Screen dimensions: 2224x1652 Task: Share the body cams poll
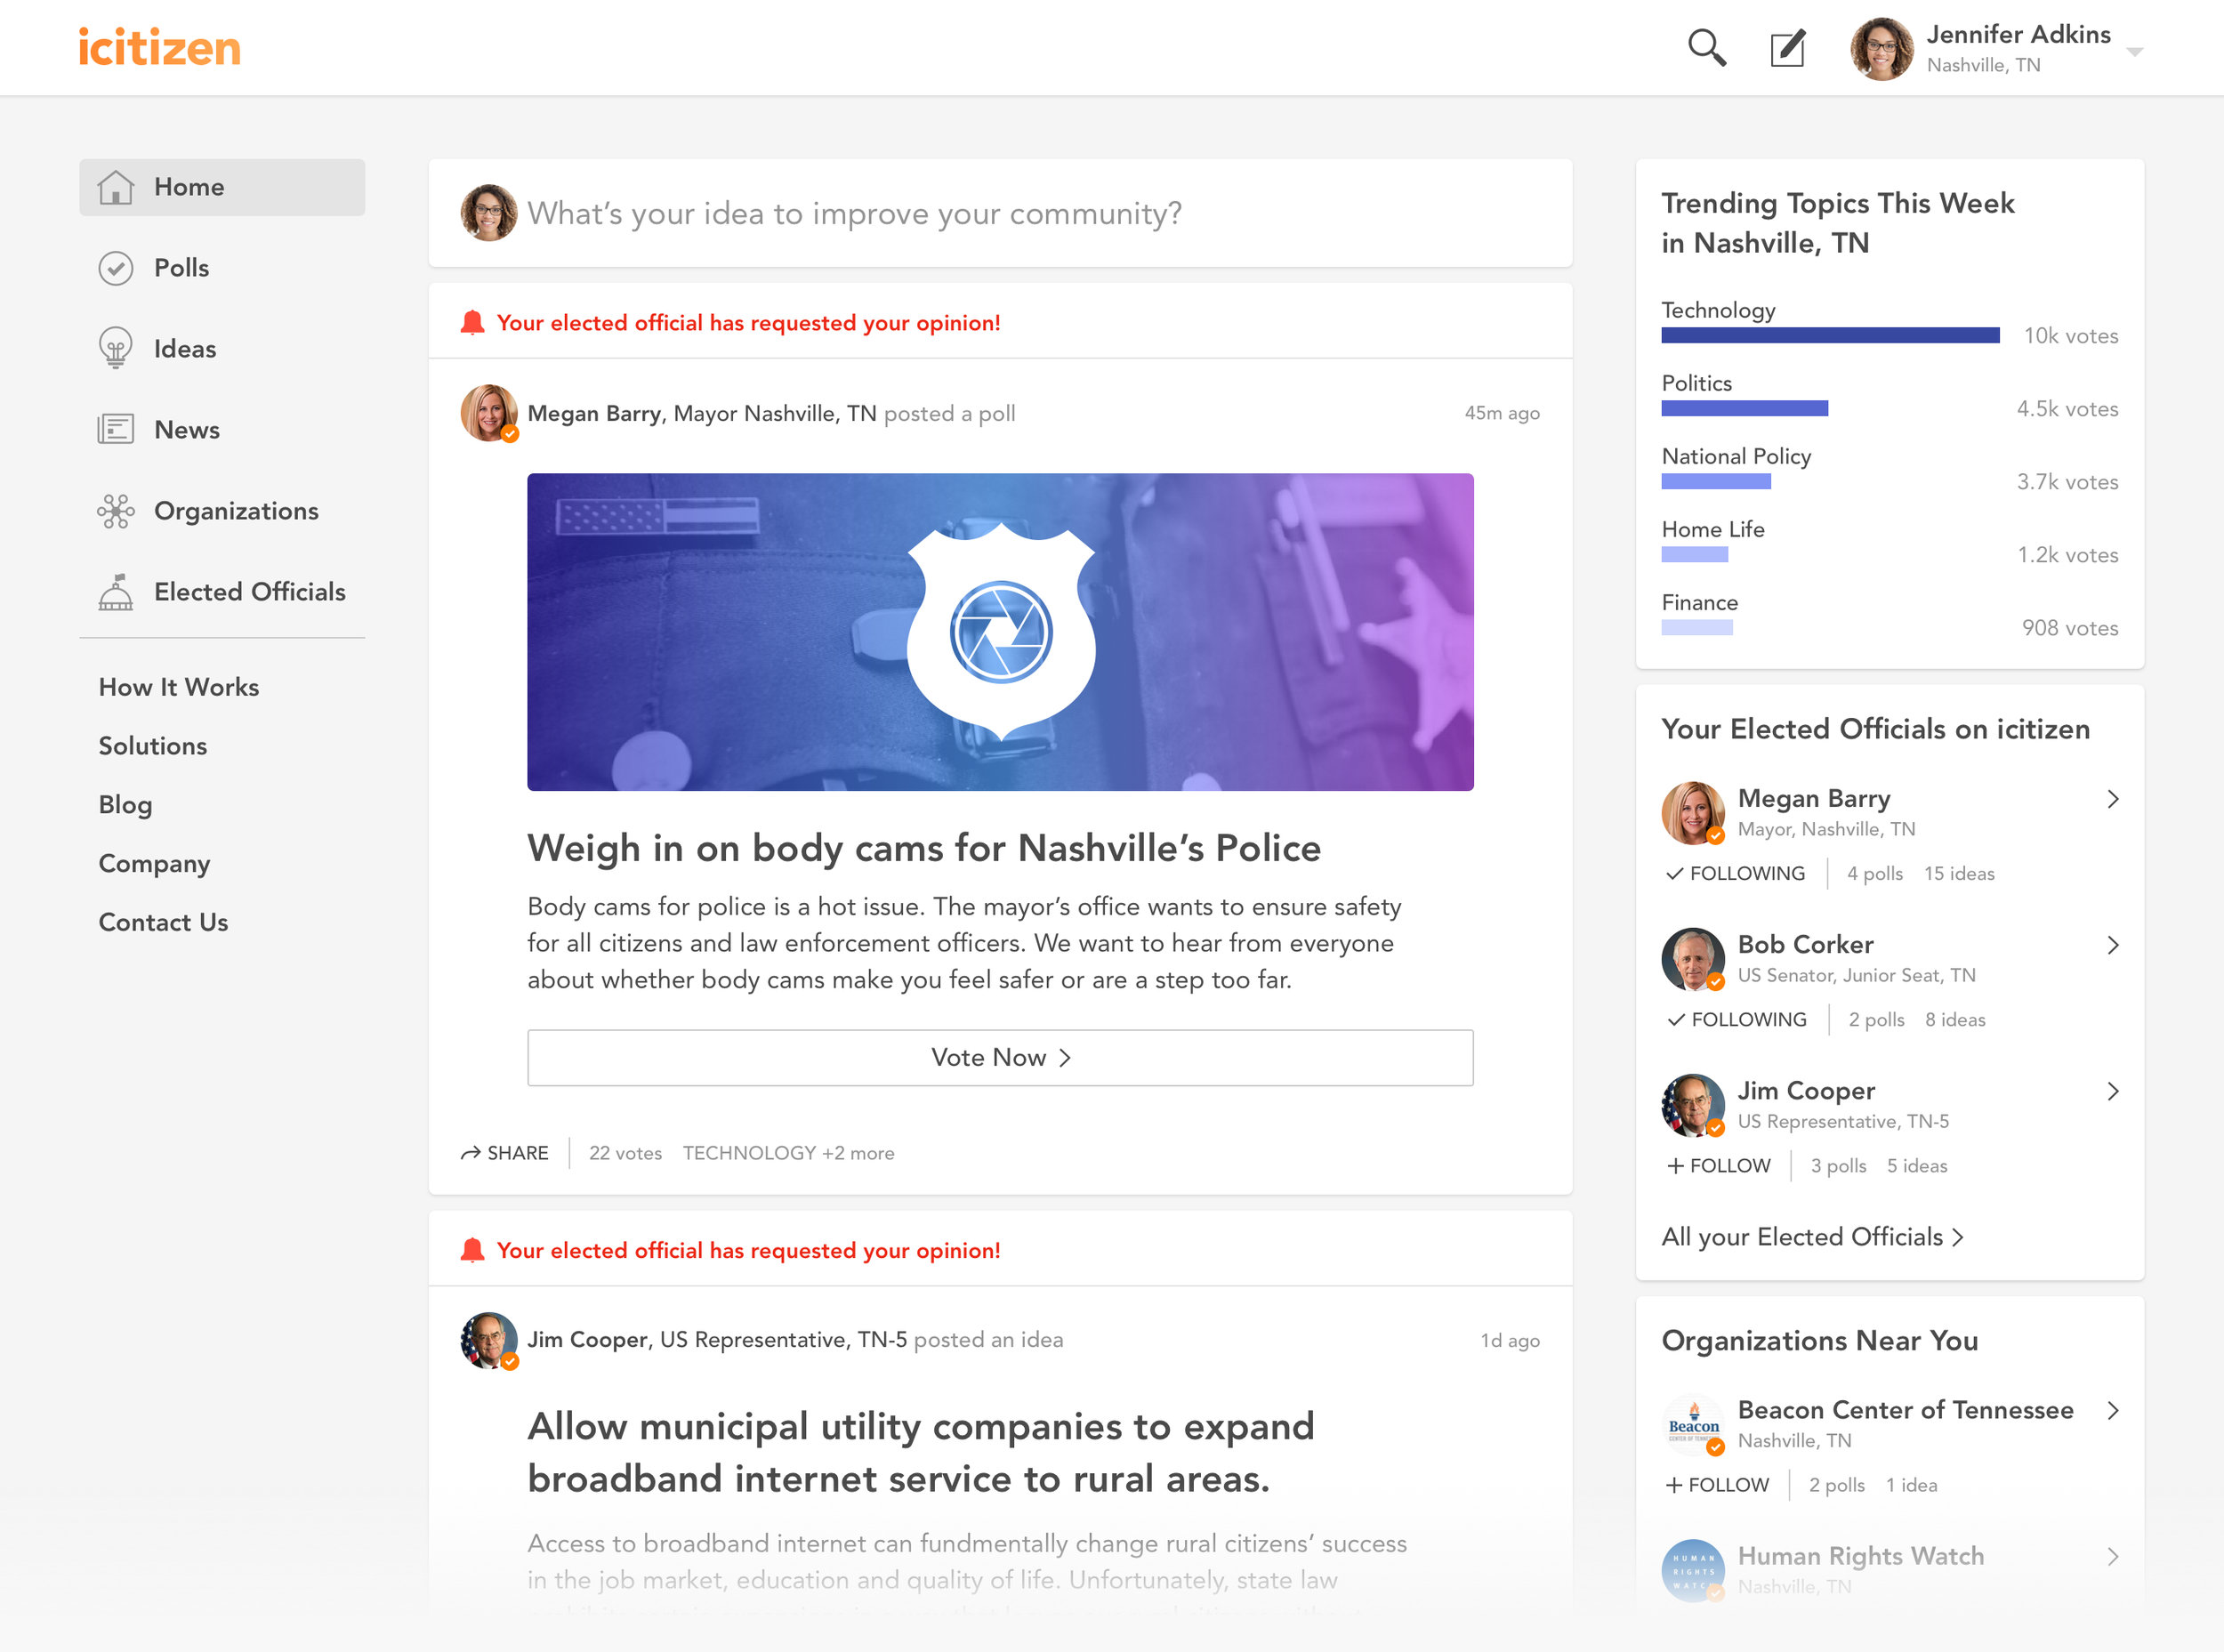tap(505, 1153)
